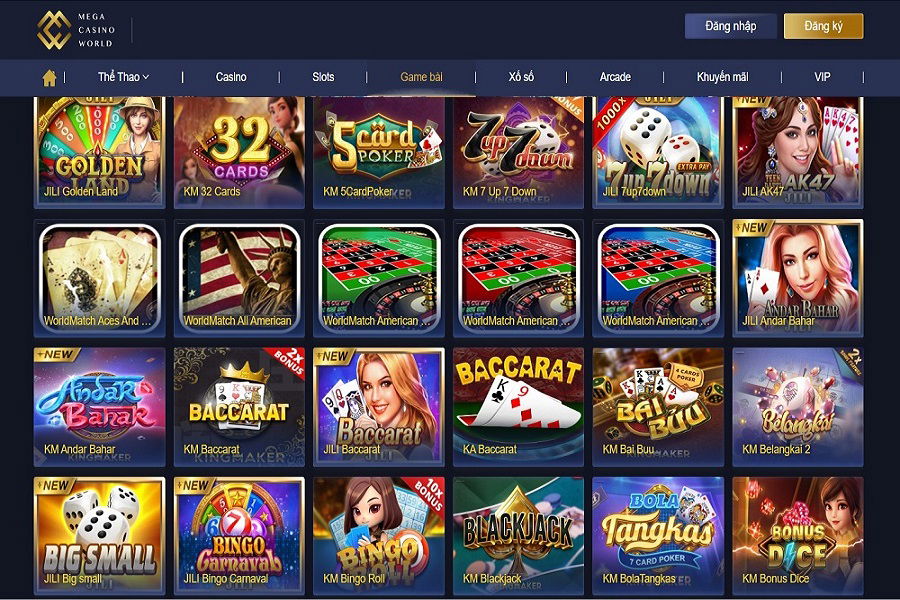Open the WorldMatch All American game
This screenshot has width=900, height=600.
(x=239, y=278)
